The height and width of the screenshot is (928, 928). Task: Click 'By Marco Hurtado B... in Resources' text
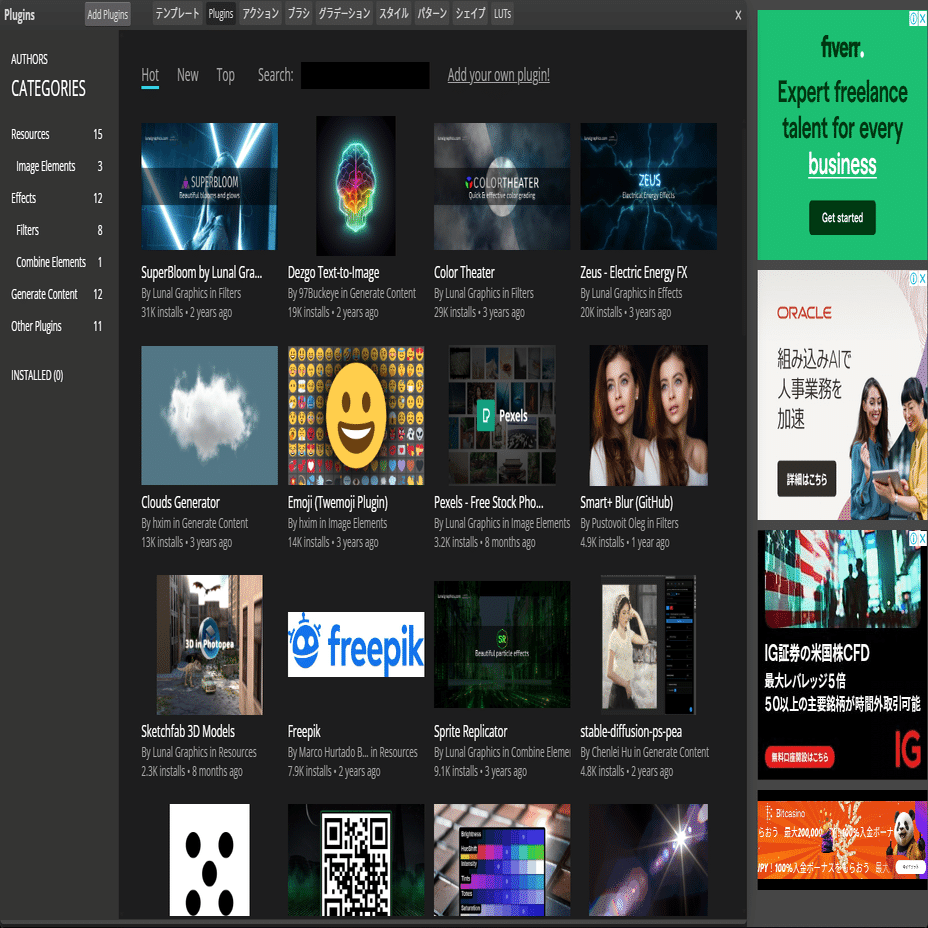click(x=352, y=752)
